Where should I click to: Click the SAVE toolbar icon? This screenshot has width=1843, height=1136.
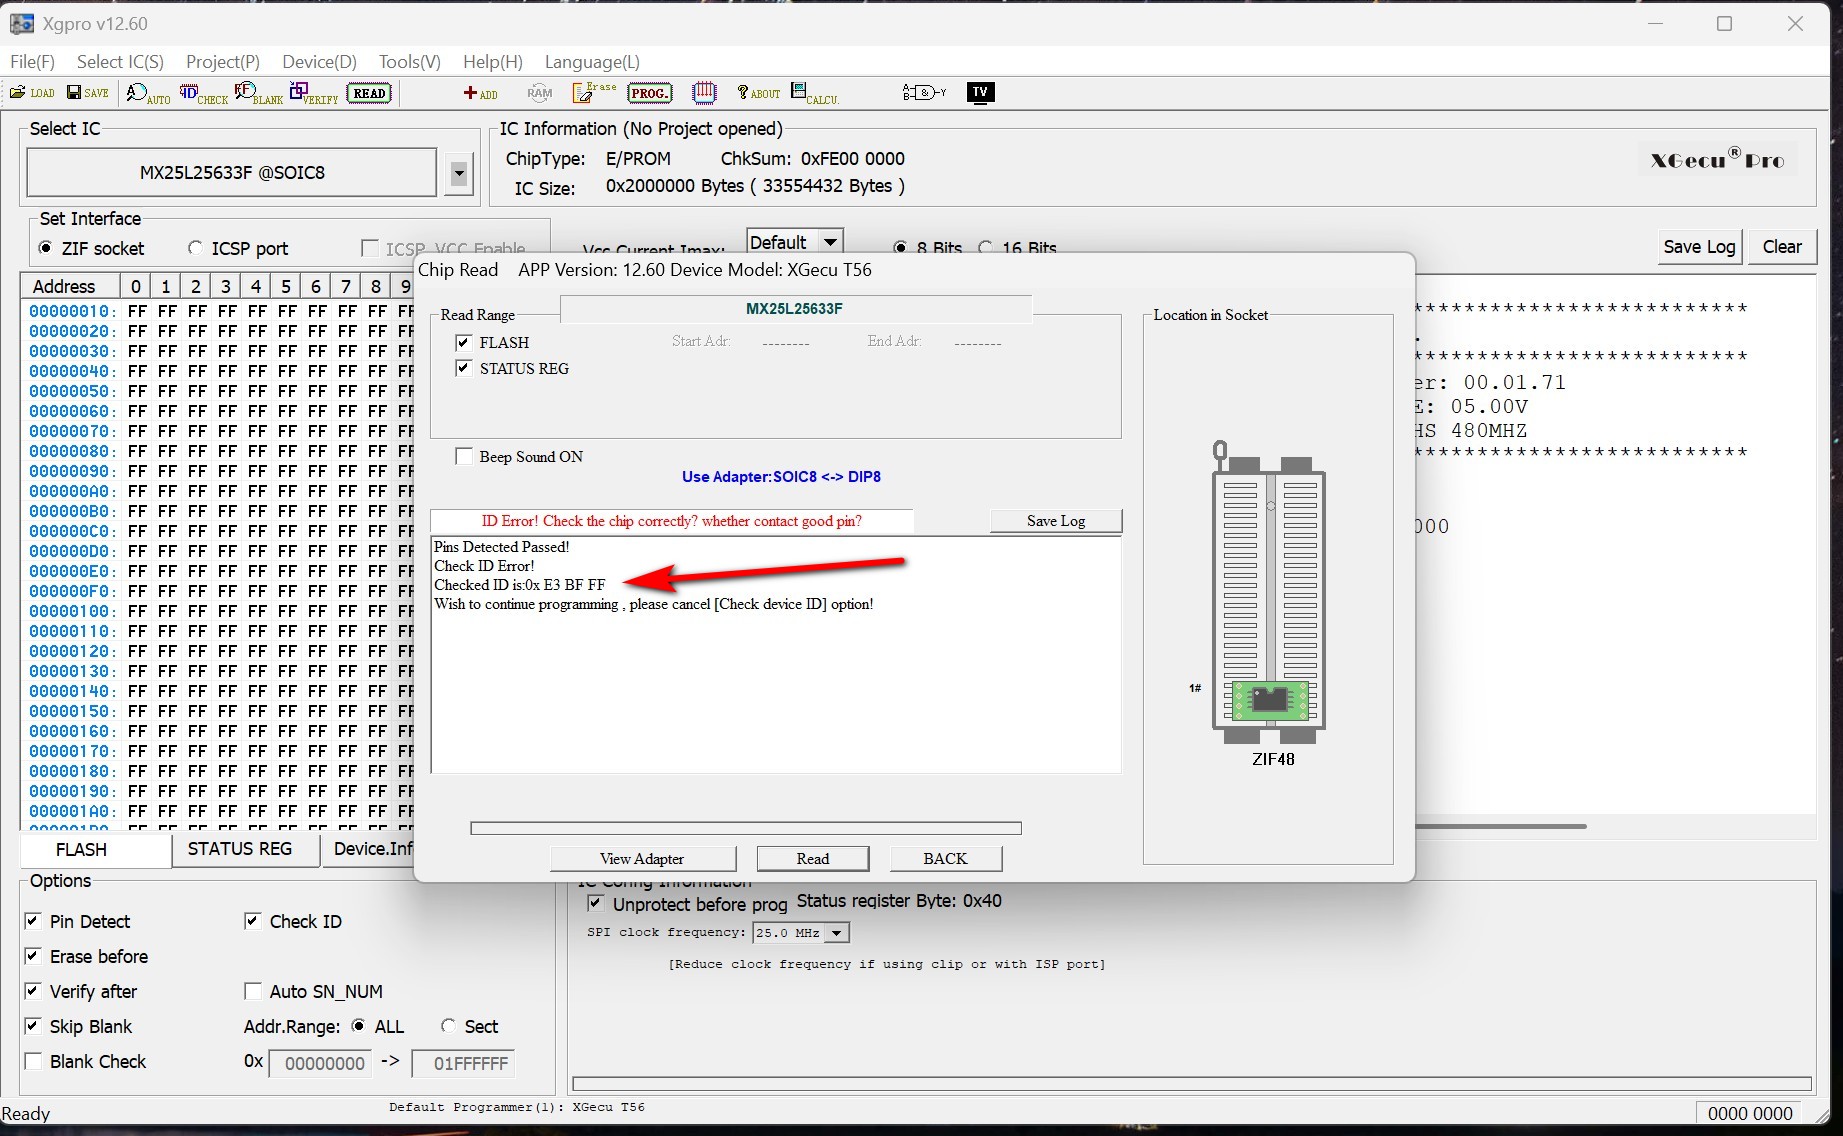[87, 93]
